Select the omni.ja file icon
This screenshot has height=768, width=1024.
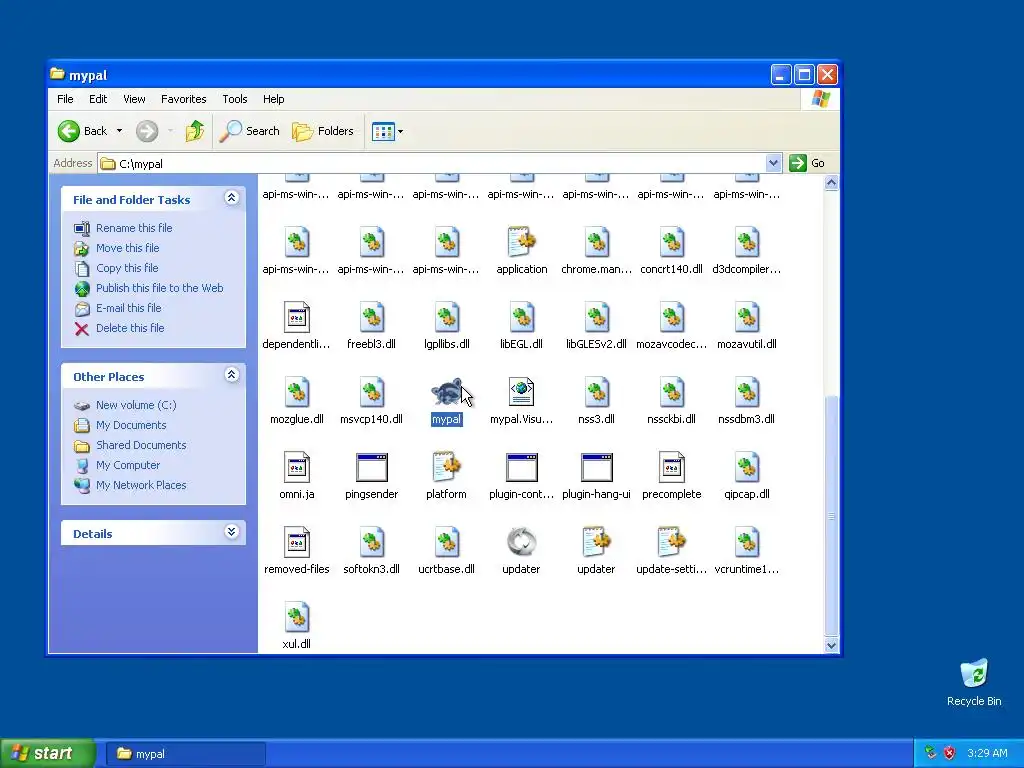[296, 468]
